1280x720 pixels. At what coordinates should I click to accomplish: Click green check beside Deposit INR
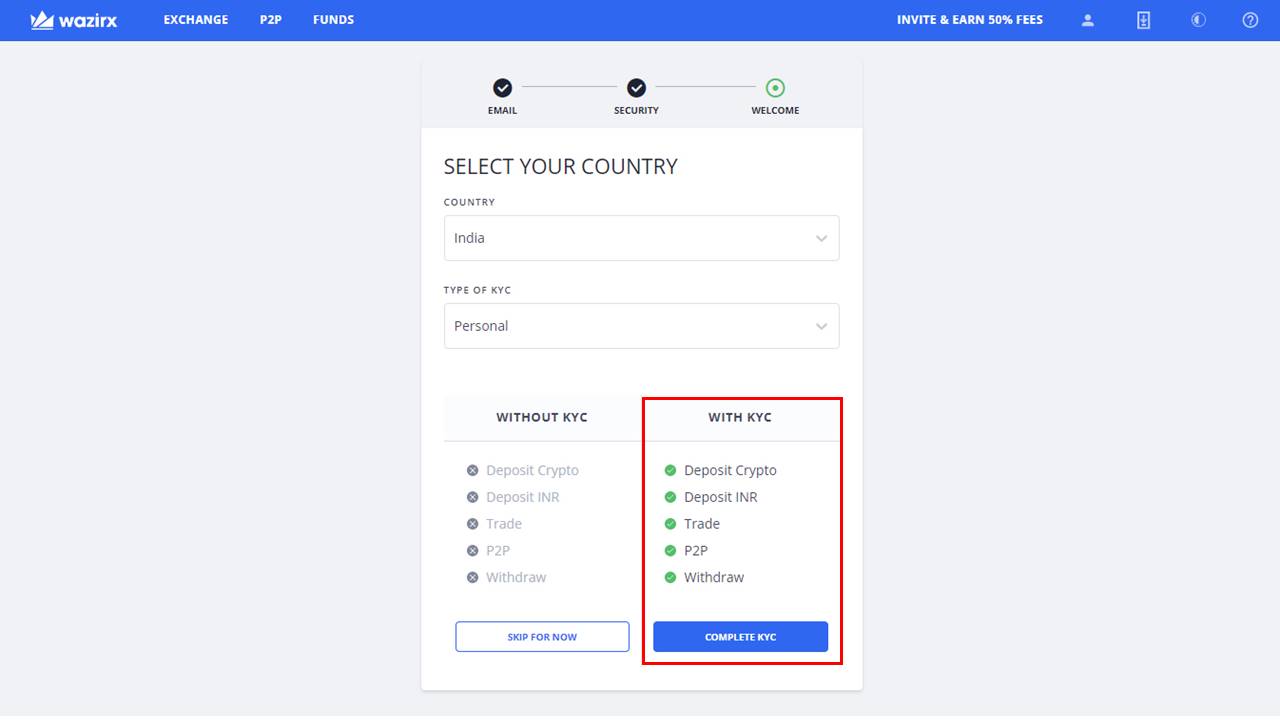coord(670,497)
